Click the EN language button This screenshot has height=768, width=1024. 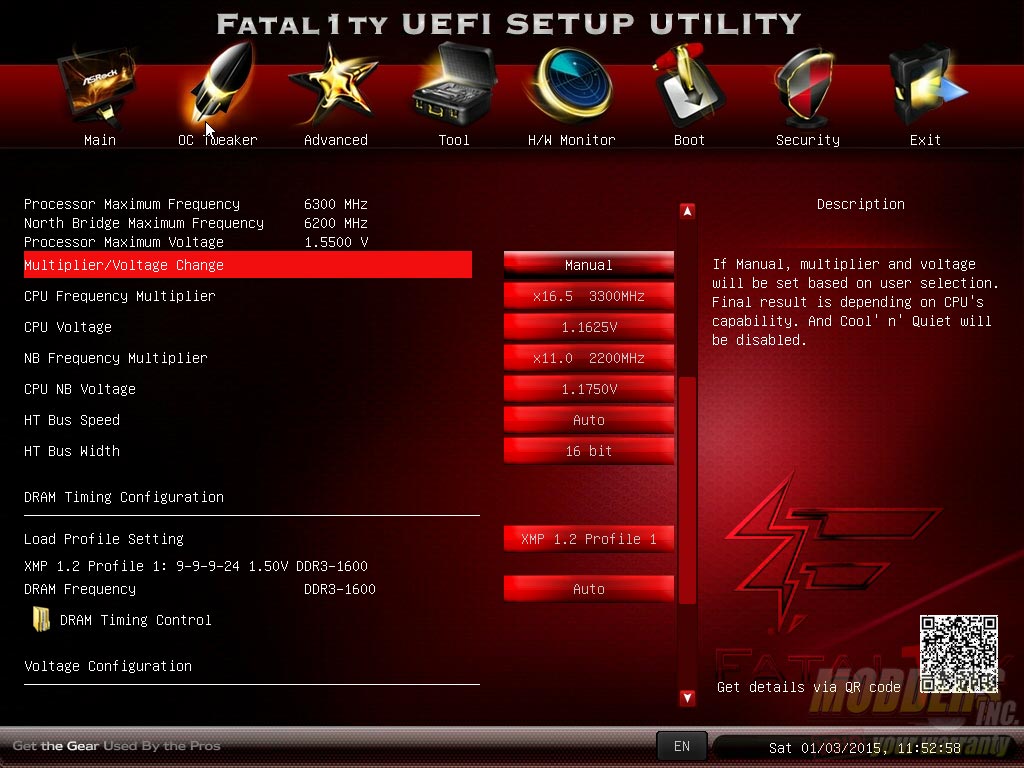coord(681,746)
